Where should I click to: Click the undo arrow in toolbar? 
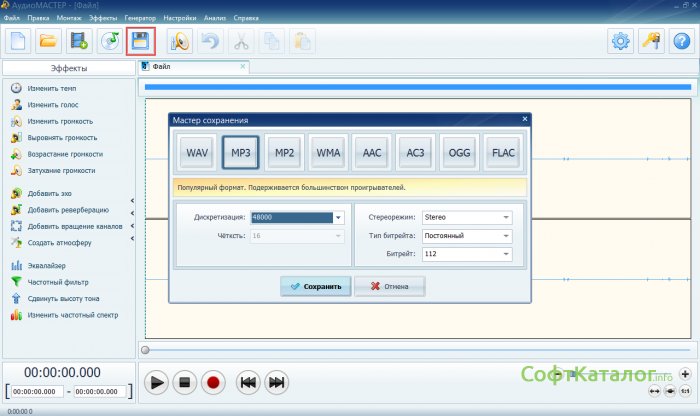pyautogui.click(x=209, y=41)
